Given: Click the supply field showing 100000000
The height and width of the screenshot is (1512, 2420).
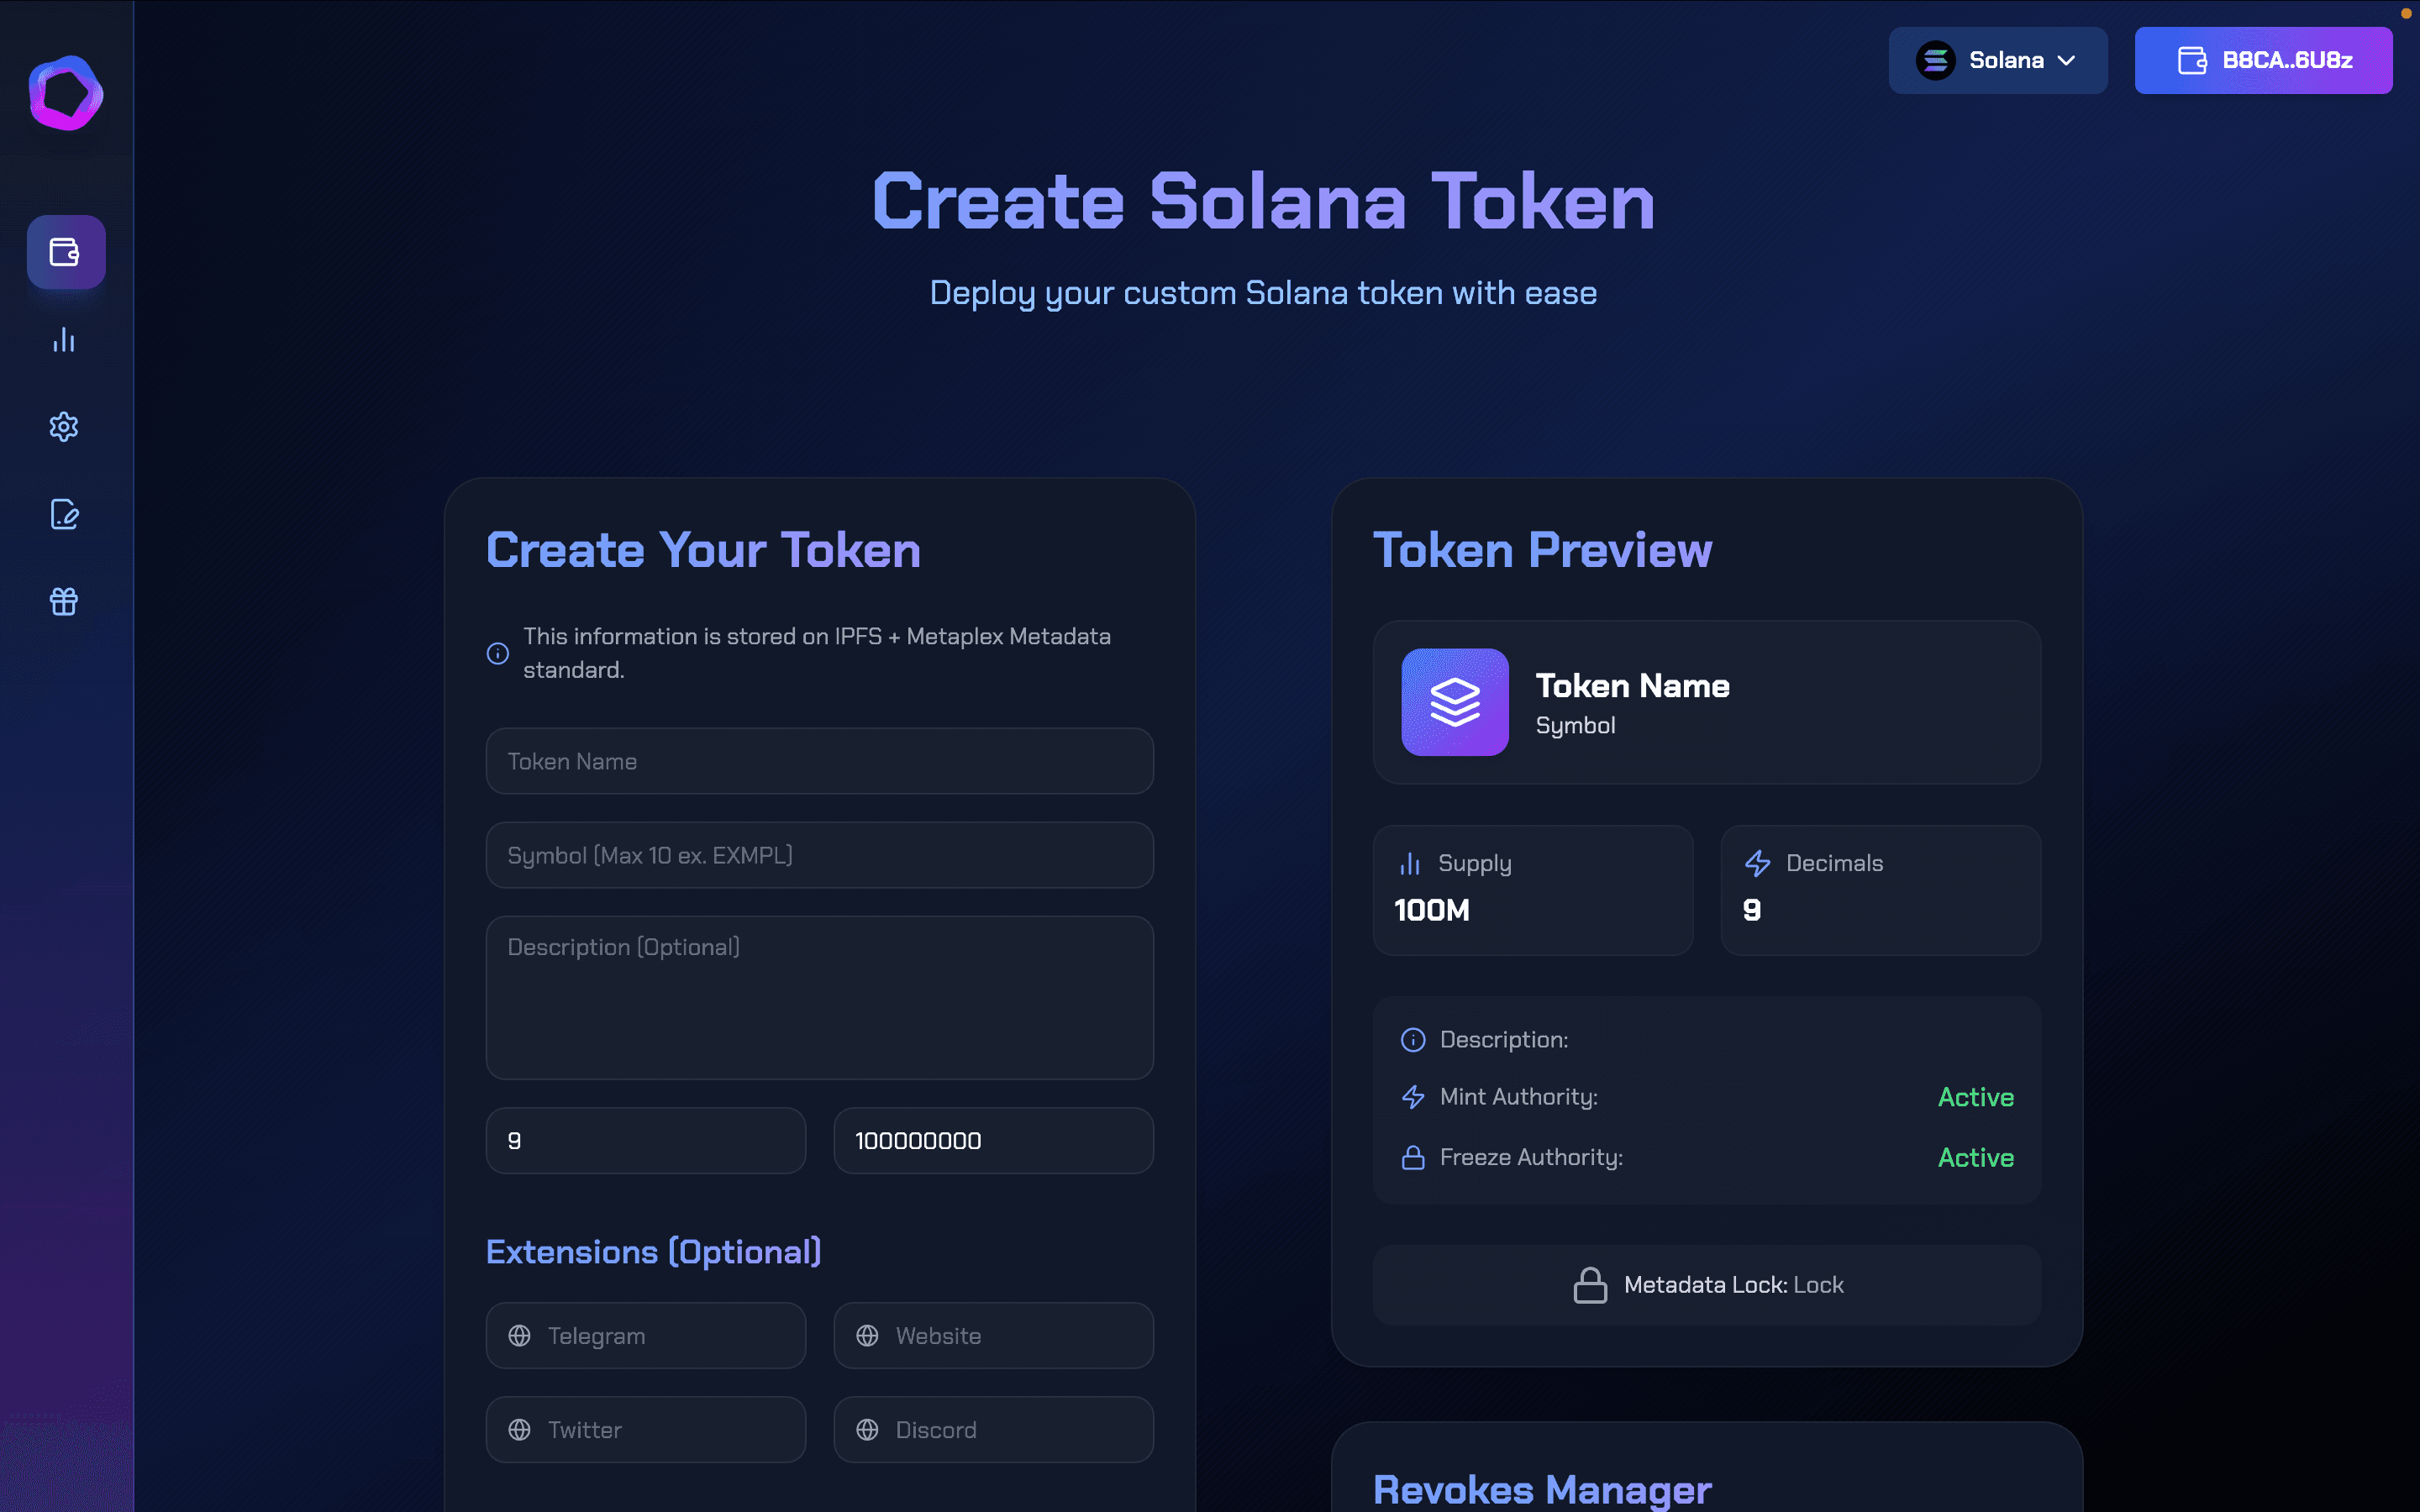Looking at the screenshot, I should pyautogui.click(x=993, y=1140).
